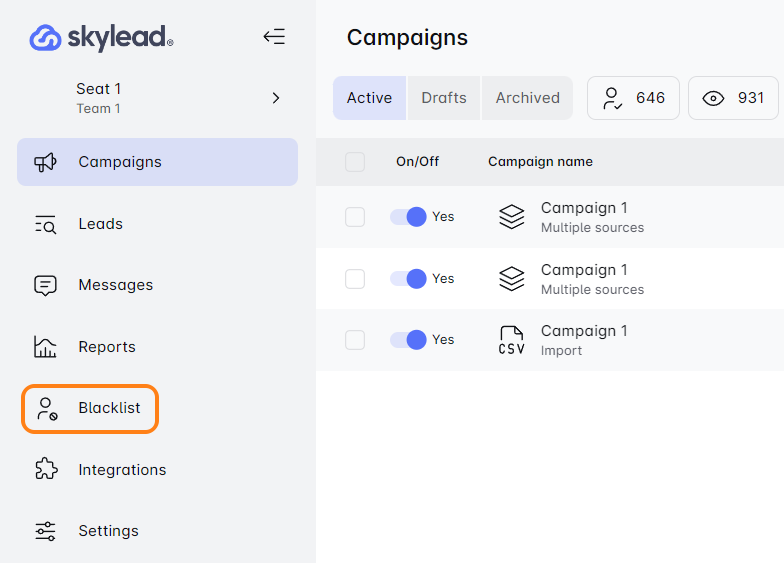The width and height of the screenshot is (784, 563).
Task: Click the 931 views counter button
Action: pyautogui.click(x=733, y=98)
